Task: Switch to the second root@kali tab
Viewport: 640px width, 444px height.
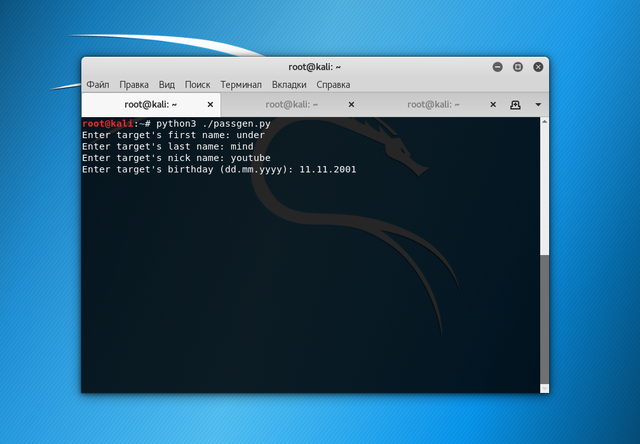Action: (x=291, y=104)
